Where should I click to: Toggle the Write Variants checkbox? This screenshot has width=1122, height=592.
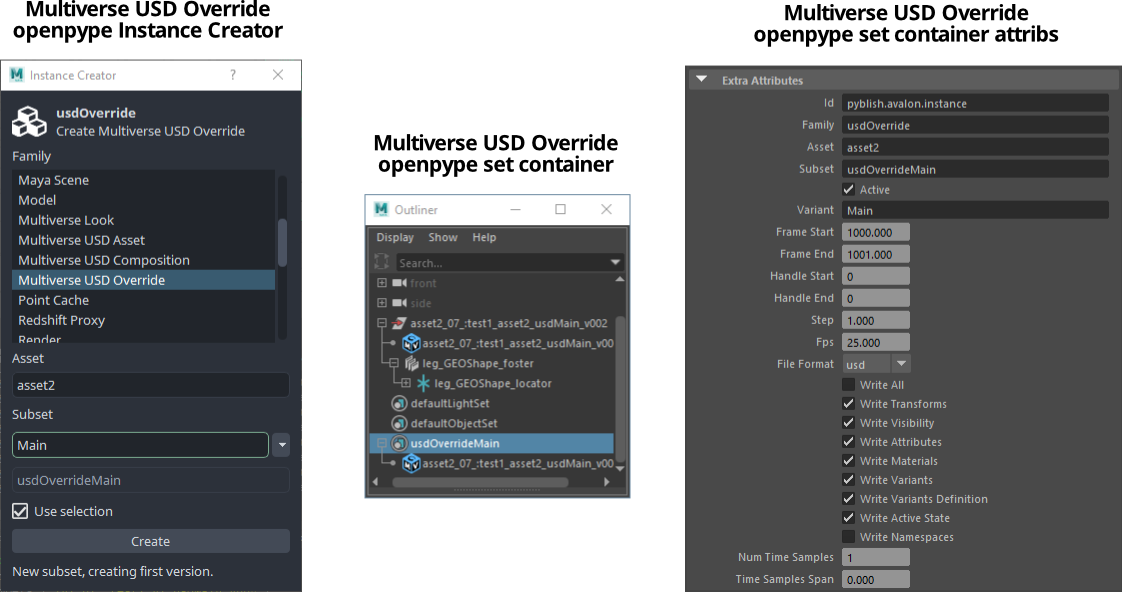click(x=849, y=480)
